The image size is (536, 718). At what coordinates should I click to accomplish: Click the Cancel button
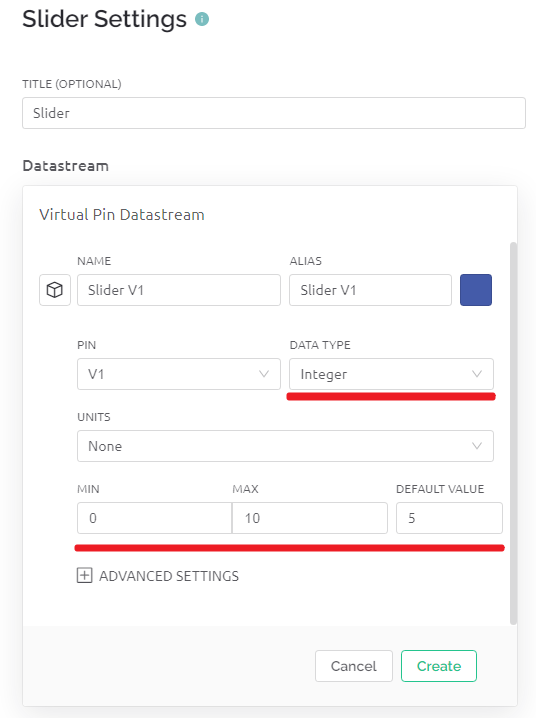click(354, 666)
